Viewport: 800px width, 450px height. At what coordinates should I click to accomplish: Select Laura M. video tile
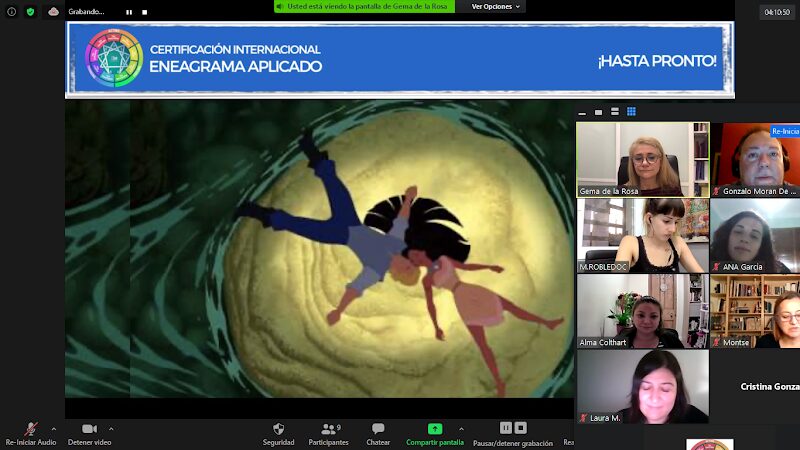[643, 386]
